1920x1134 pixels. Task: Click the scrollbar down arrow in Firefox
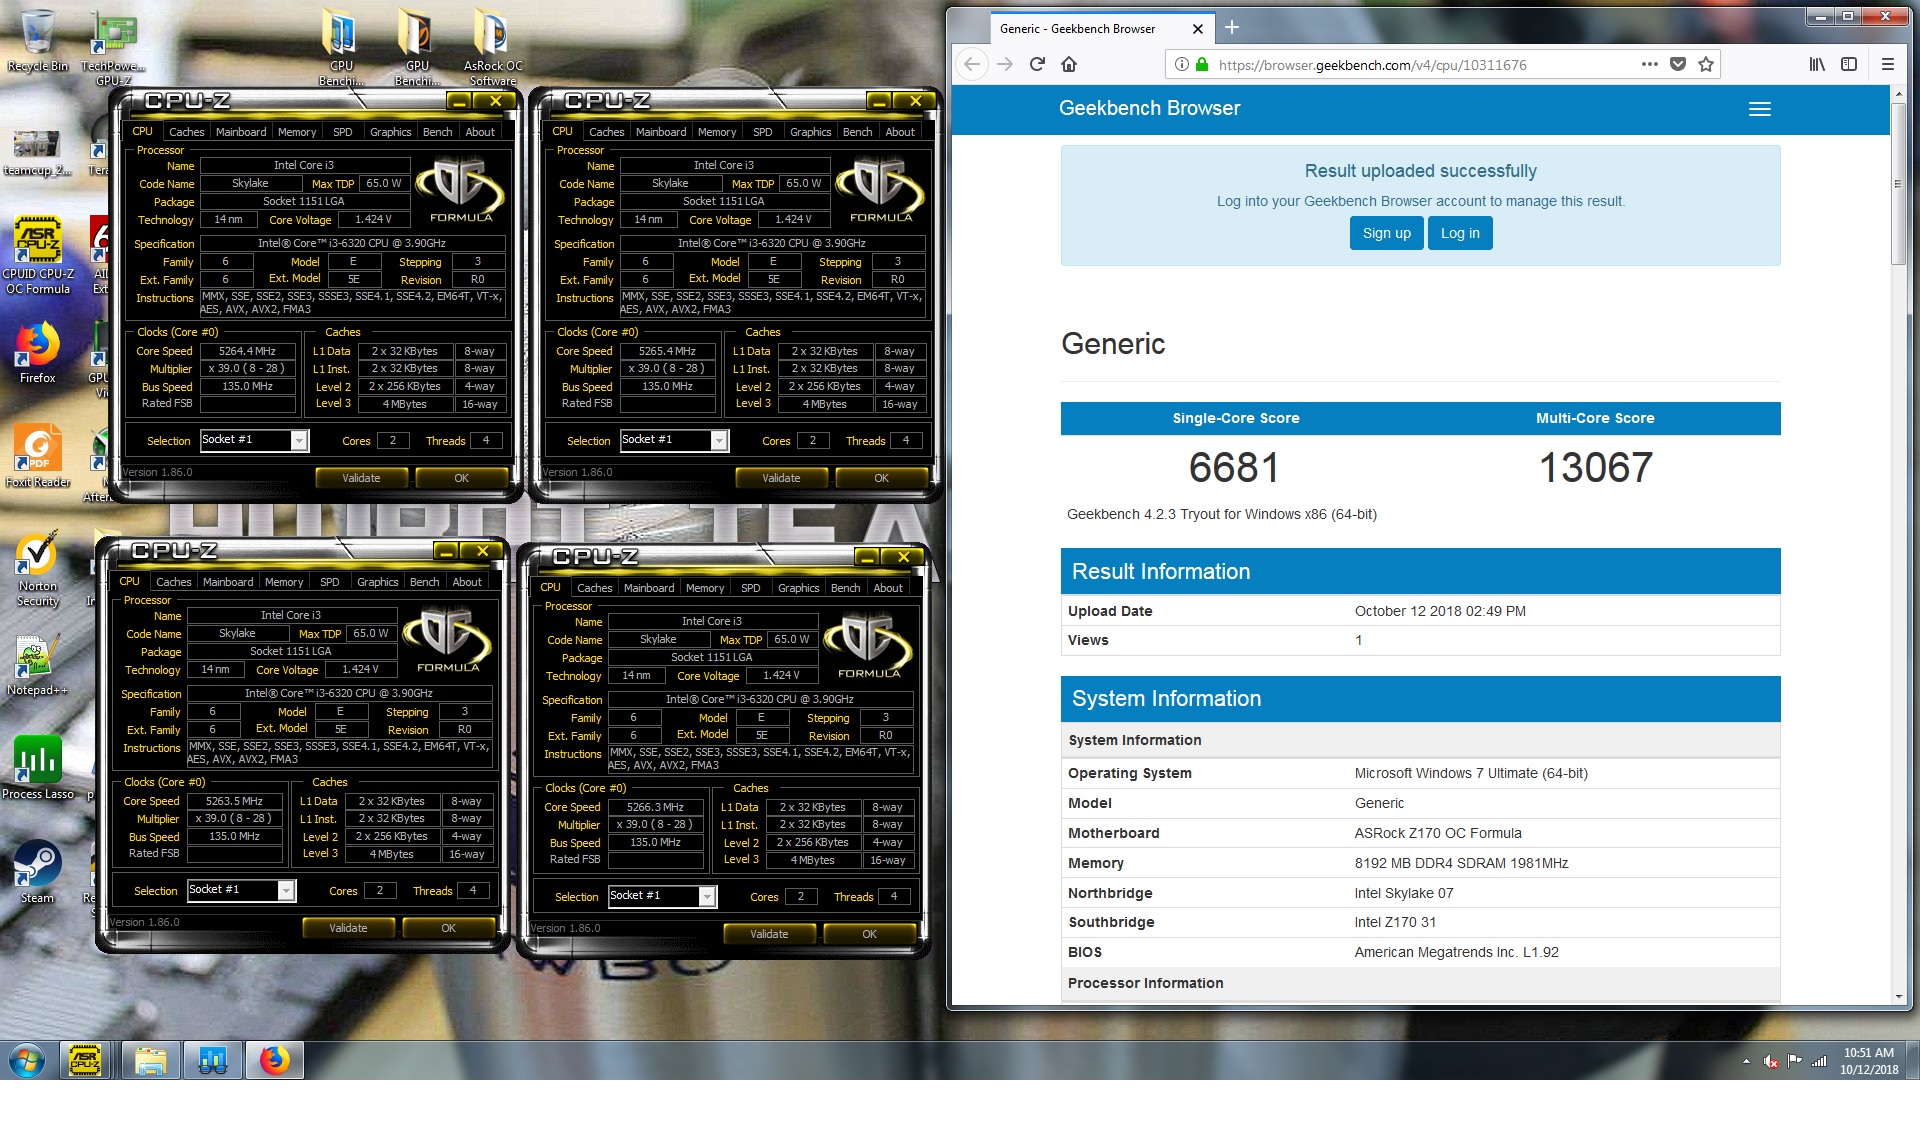click(1899, 997)
